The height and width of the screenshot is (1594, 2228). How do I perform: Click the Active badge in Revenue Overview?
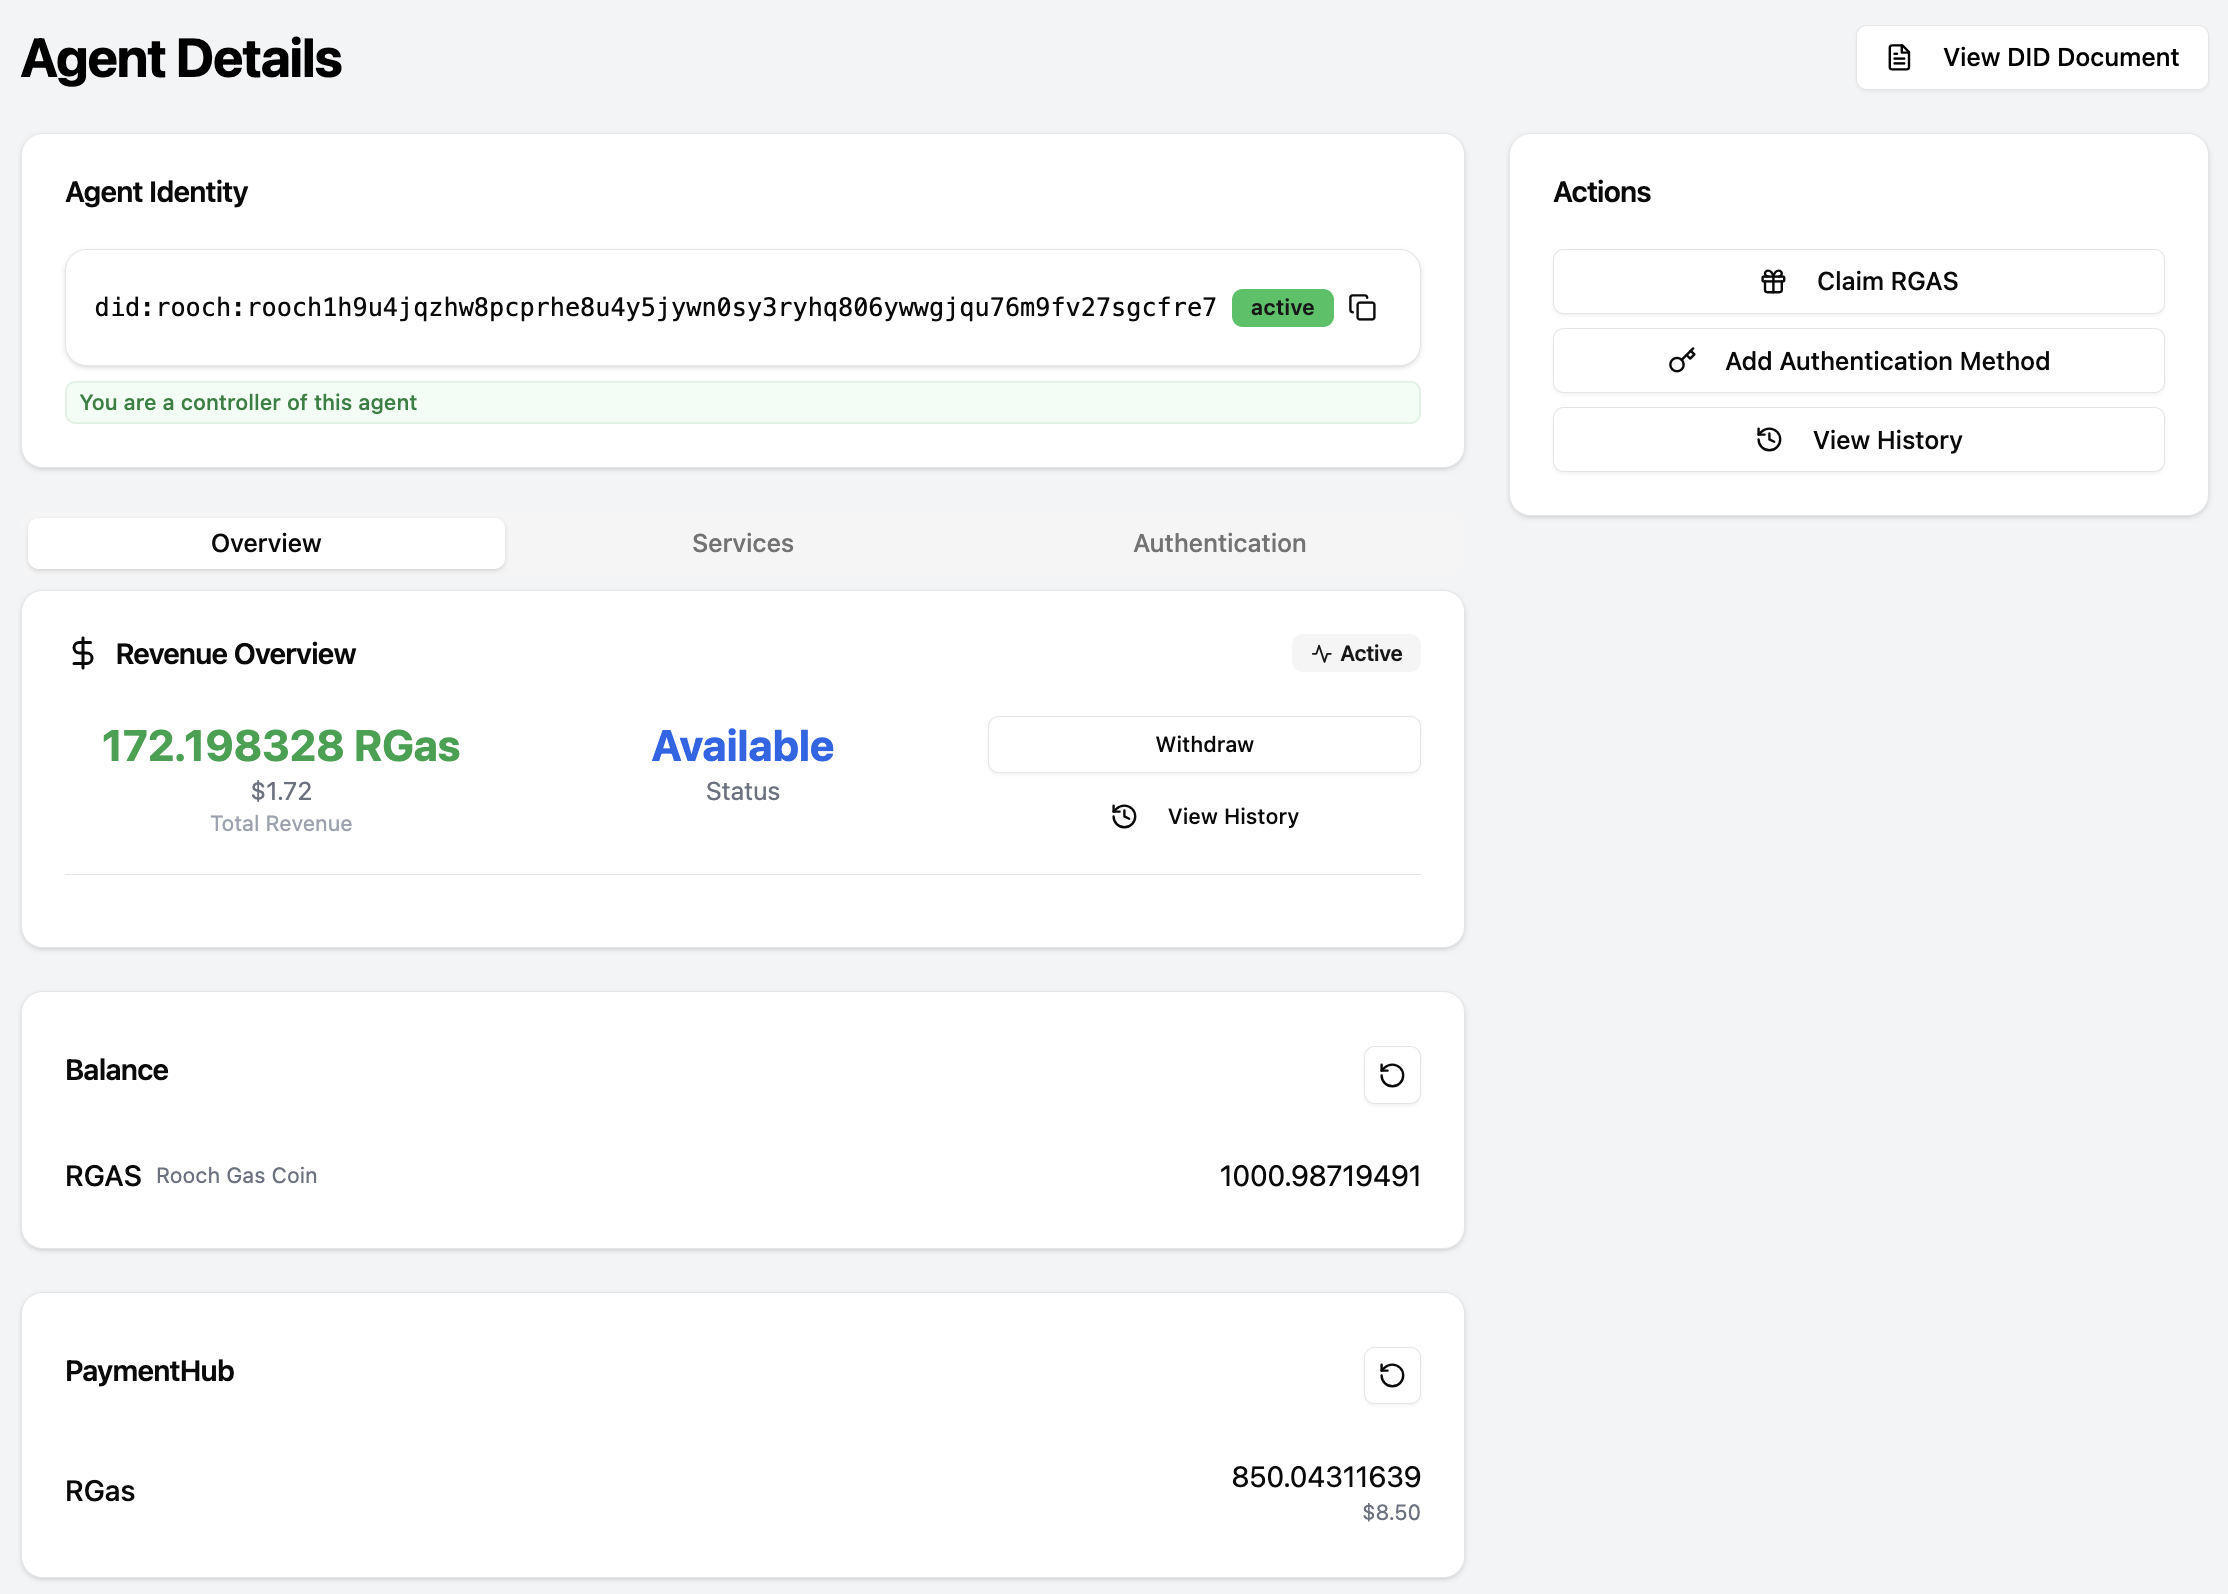[x=1356, y=653]
